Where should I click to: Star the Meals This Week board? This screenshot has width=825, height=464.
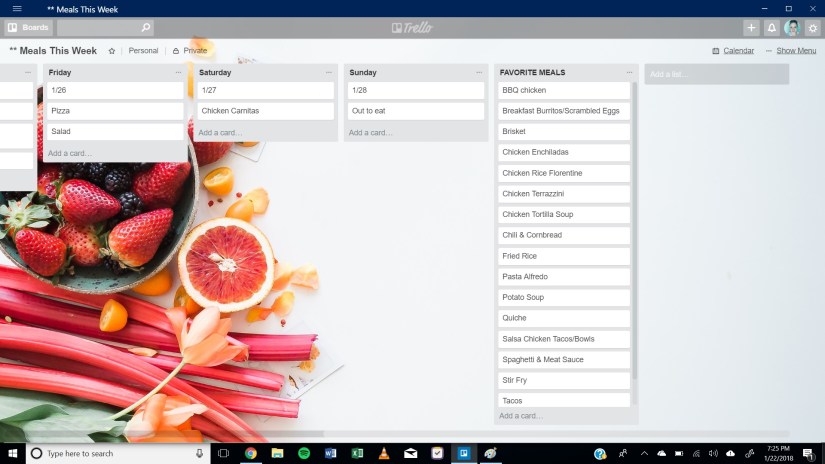coord(112,51)
